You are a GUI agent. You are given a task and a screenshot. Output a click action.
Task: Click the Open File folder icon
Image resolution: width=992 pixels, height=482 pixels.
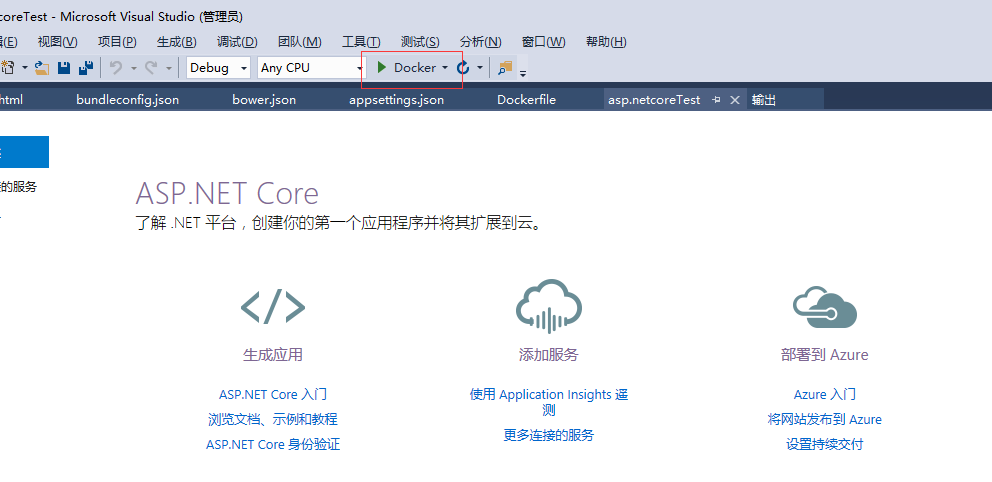(42, 68)
